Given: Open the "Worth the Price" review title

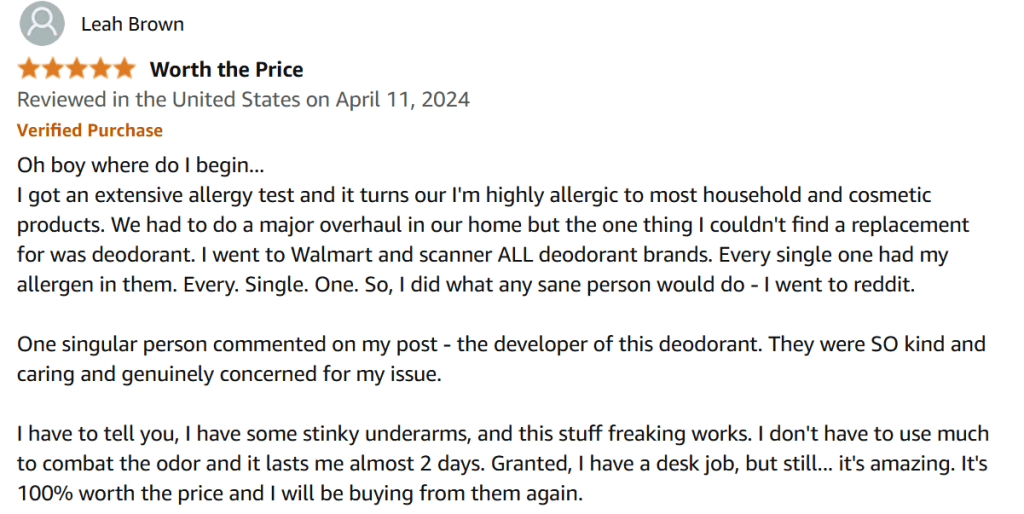Looking at the screenshot, I should 226,69.
